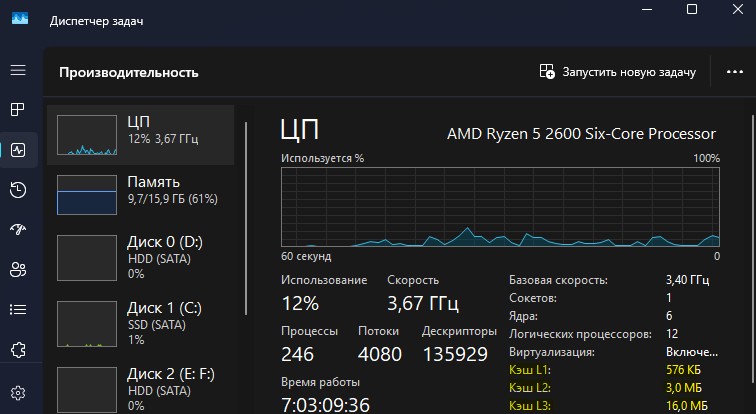Open the Startup apps page icon
Viewport: 756px width, 414px height.
(18, 229)
